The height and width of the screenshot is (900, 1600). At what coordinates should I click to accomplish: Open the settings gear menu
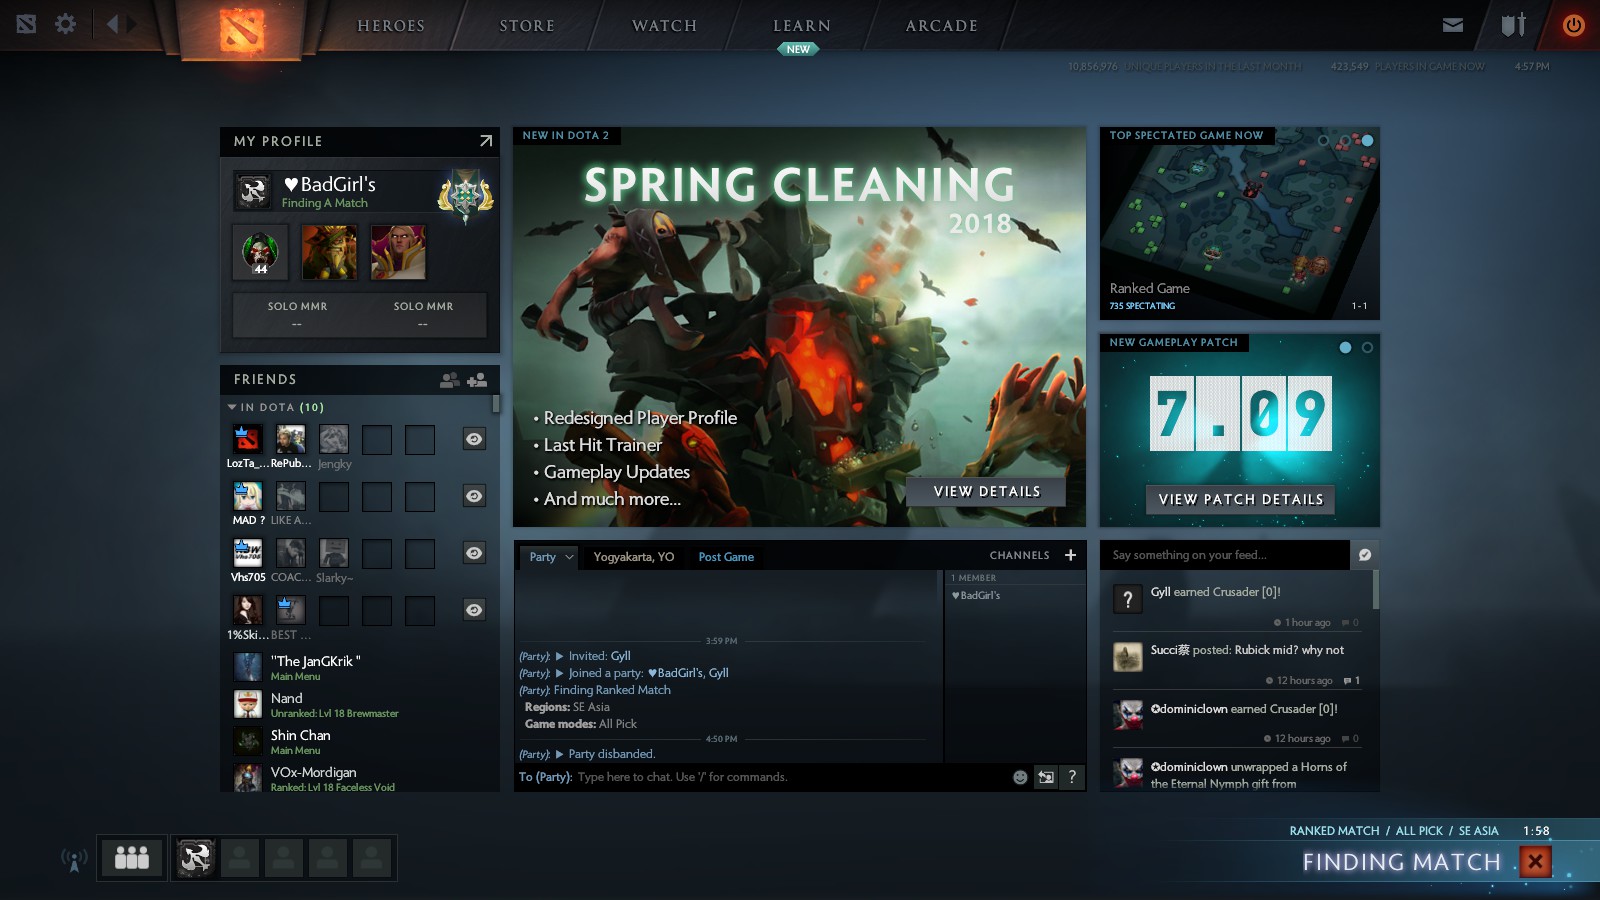tap(65, 24)
